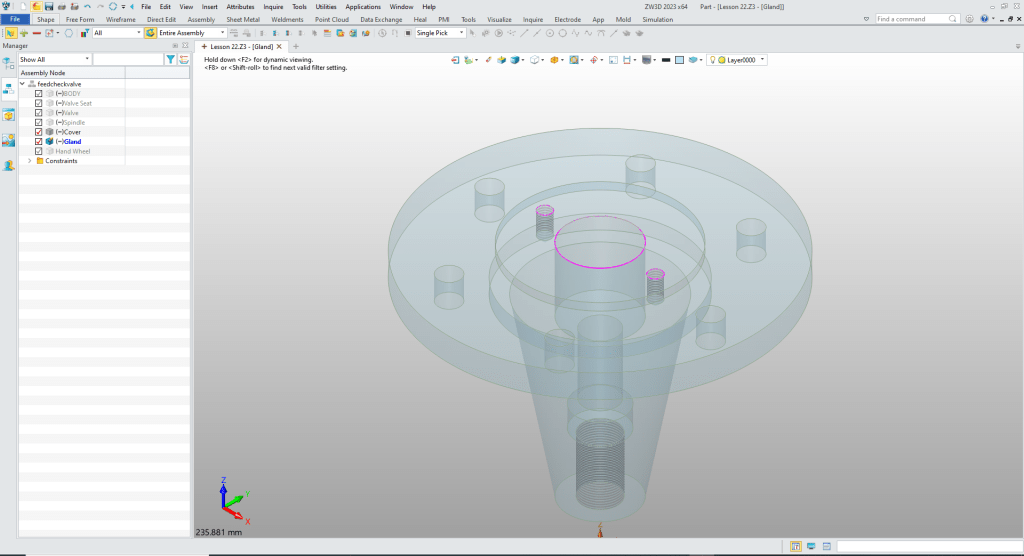Click the black color swatch in view toolbar
The image size is (1024, 556).
[666, 60]
